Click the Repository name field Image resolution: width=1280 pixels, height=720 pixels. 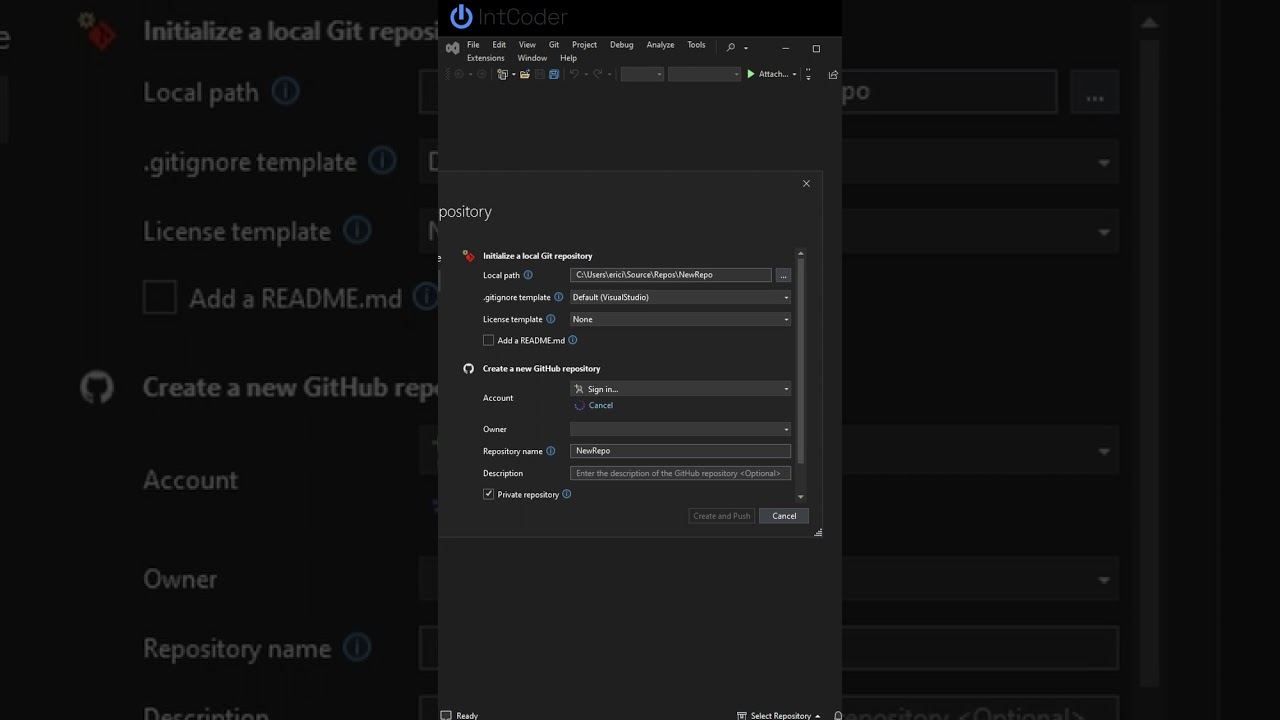point(680,451)
